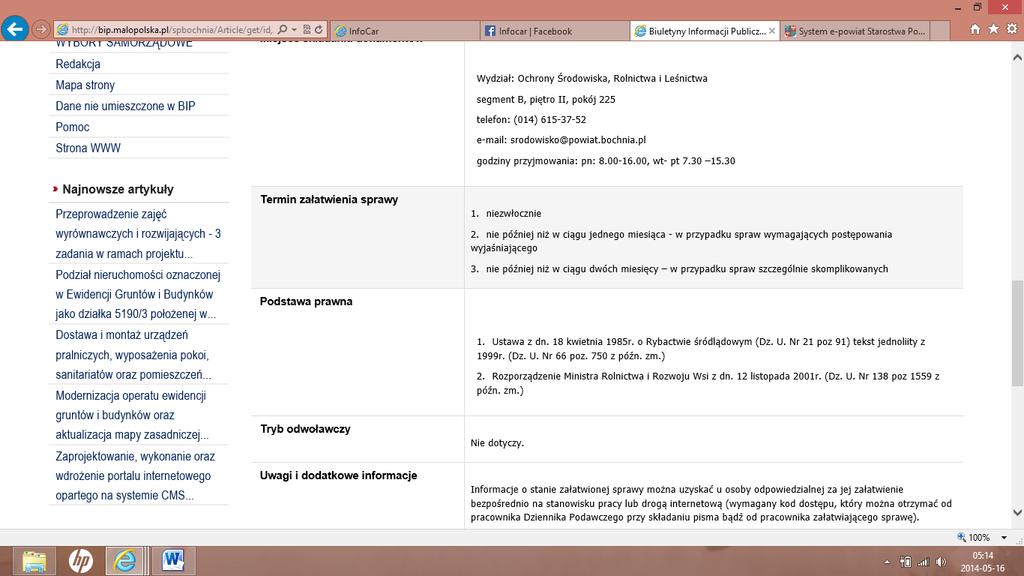Toggle the compatibility view icon in the address bar
The height and width of the screenshot is (576, 1024).
[x=306, y=30]
